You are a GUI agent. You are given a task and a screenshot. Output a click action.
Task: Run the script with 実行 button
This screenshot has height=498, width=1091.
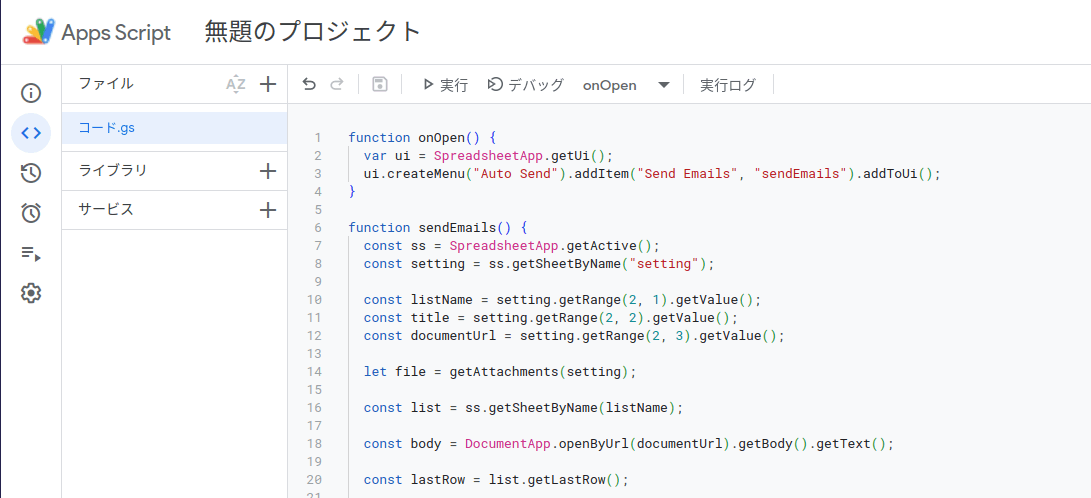coord(445,85)
